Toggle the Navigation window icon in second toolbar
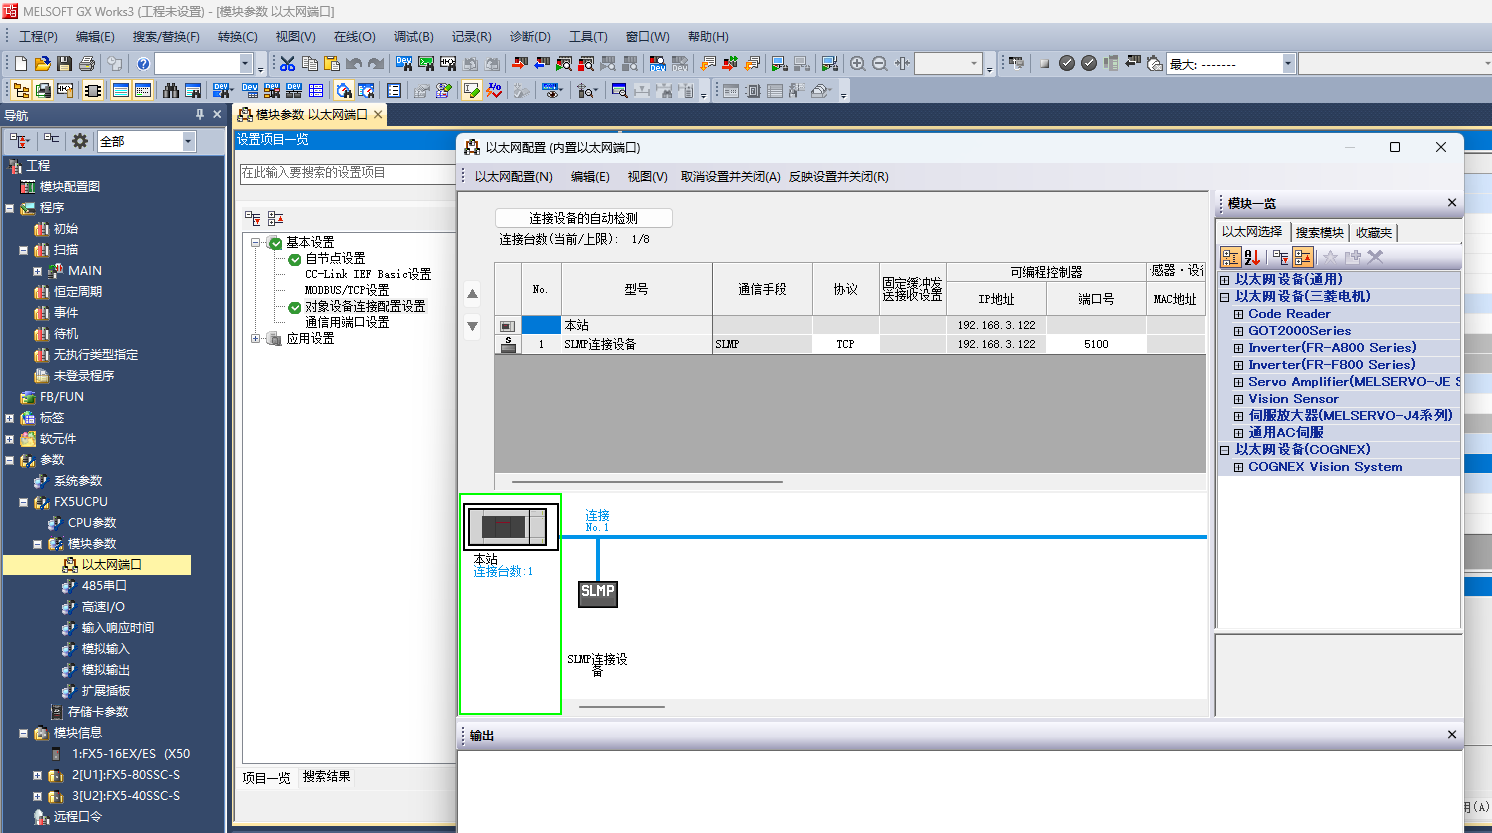 click(21, 91)
